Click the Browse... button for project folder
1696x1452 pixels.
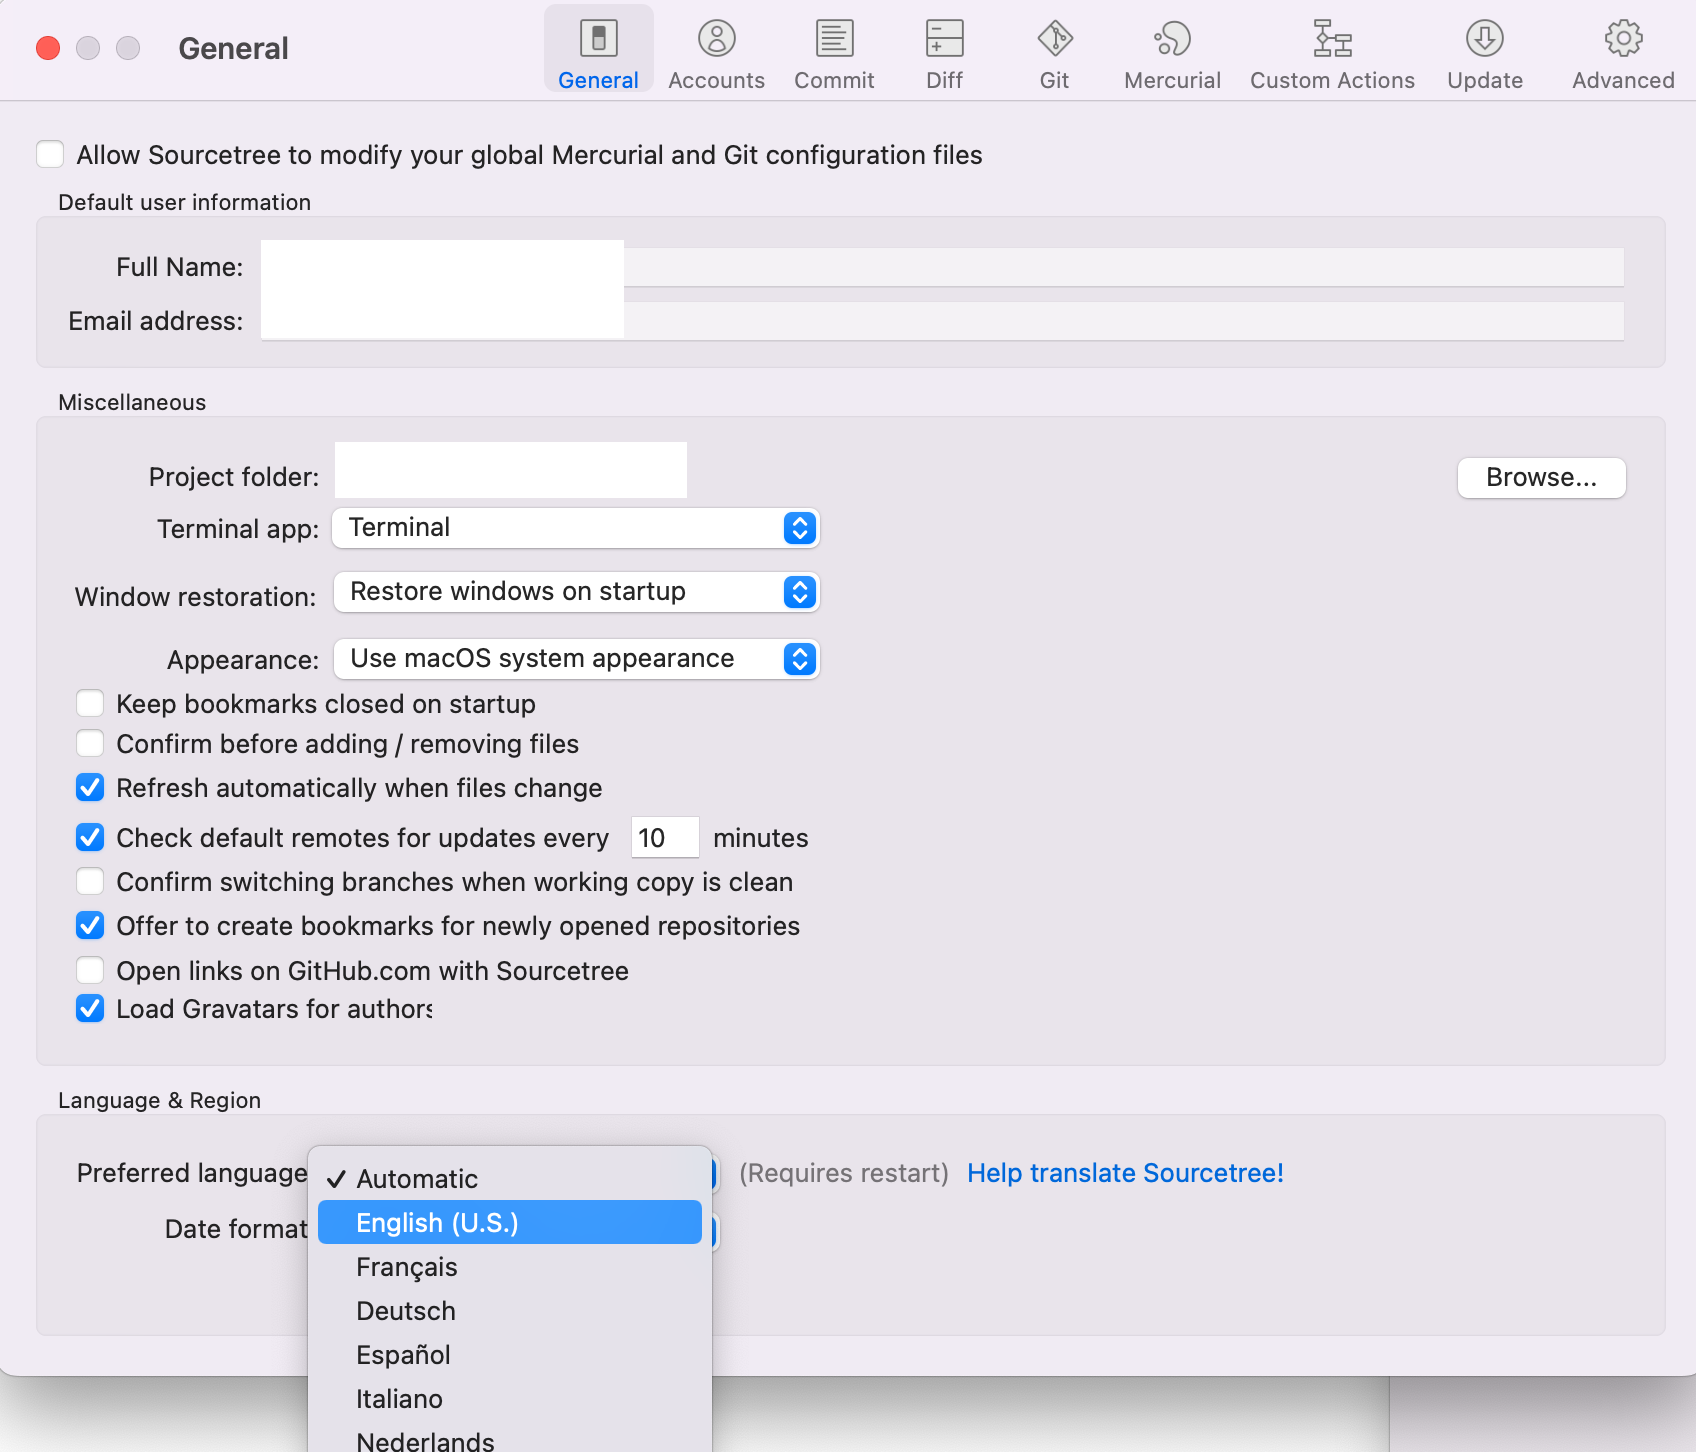1541,477
